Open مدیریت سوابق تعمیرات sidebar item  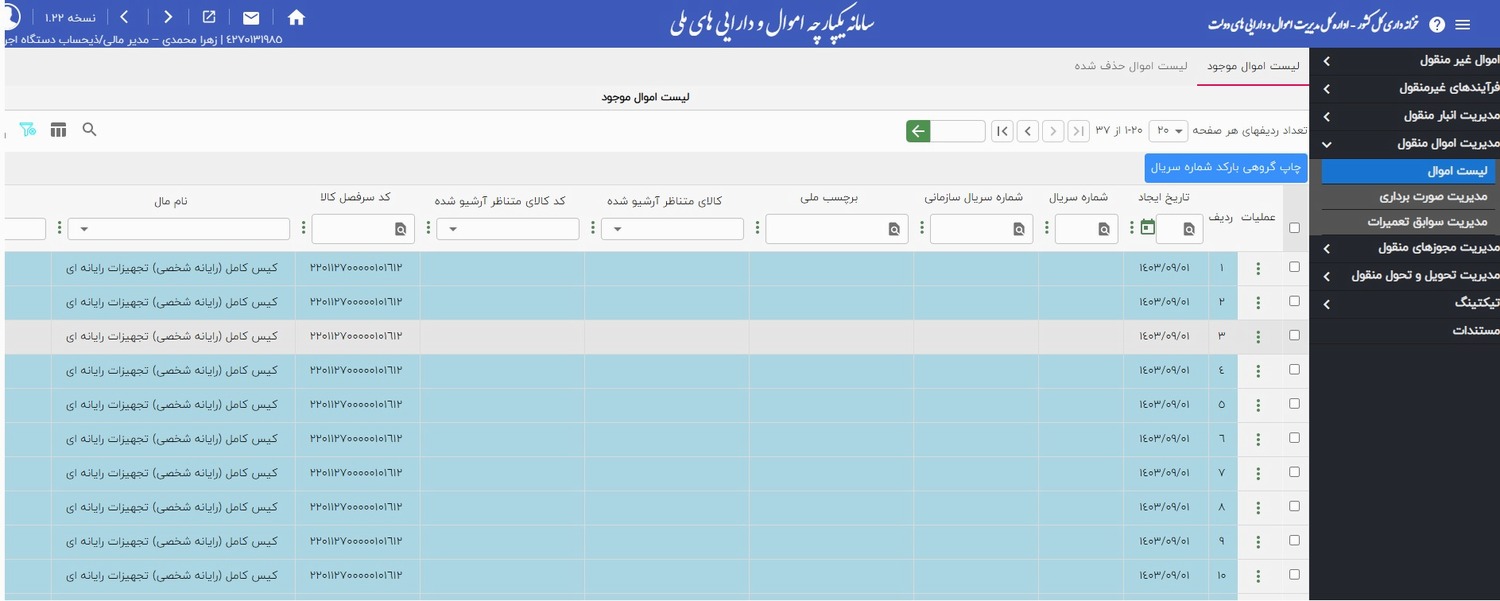tap(1409, 222)
